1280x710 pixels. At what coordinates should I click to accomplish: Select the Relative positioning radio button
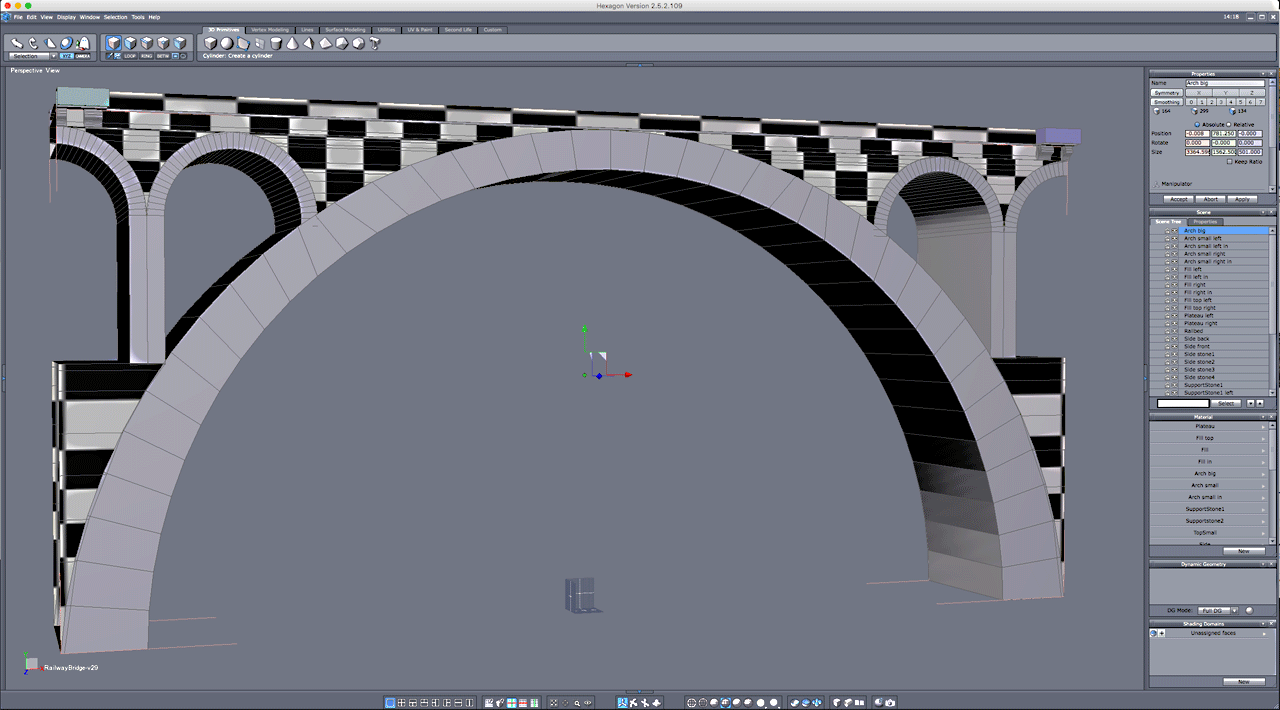[1228, 124]
